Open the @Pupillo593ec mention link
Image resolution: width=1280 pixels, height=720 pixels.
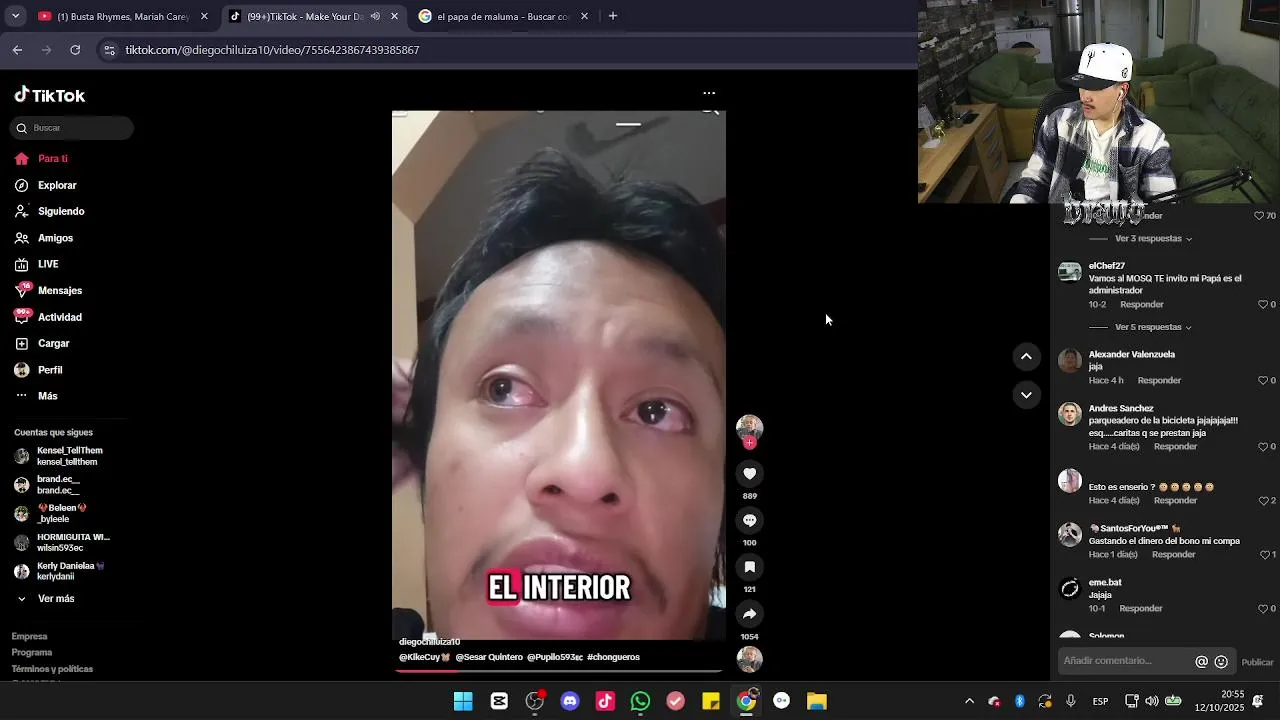pyautogui.click(x=555, y=657)
